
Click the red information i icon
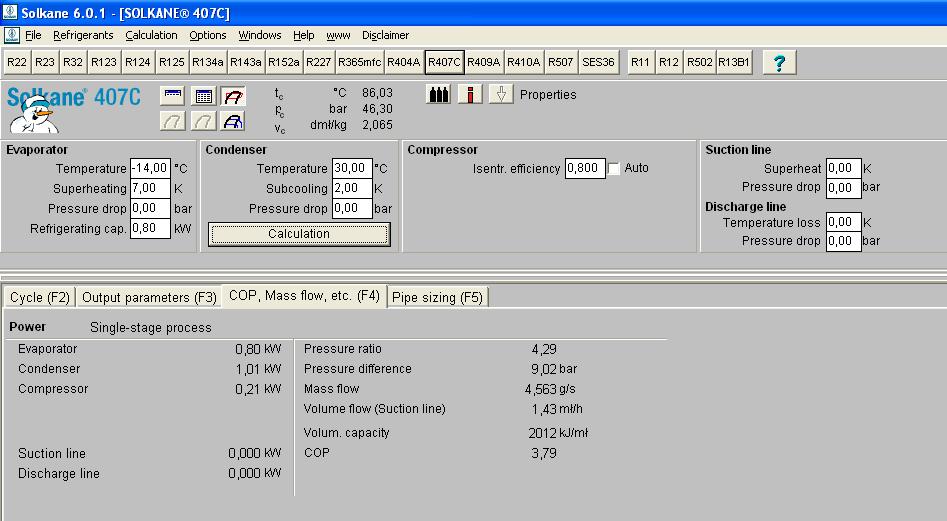point(470,94)
